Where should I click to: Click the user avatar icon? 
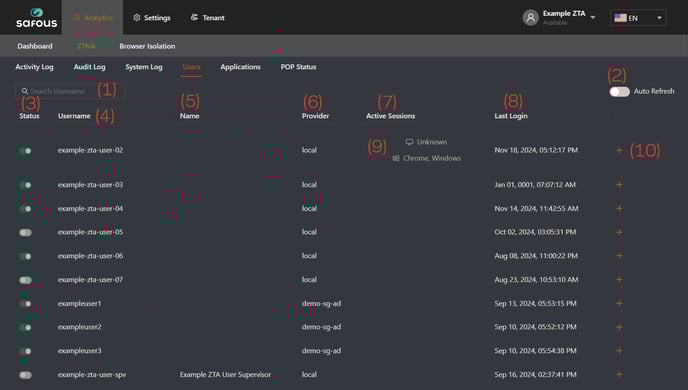530,18
